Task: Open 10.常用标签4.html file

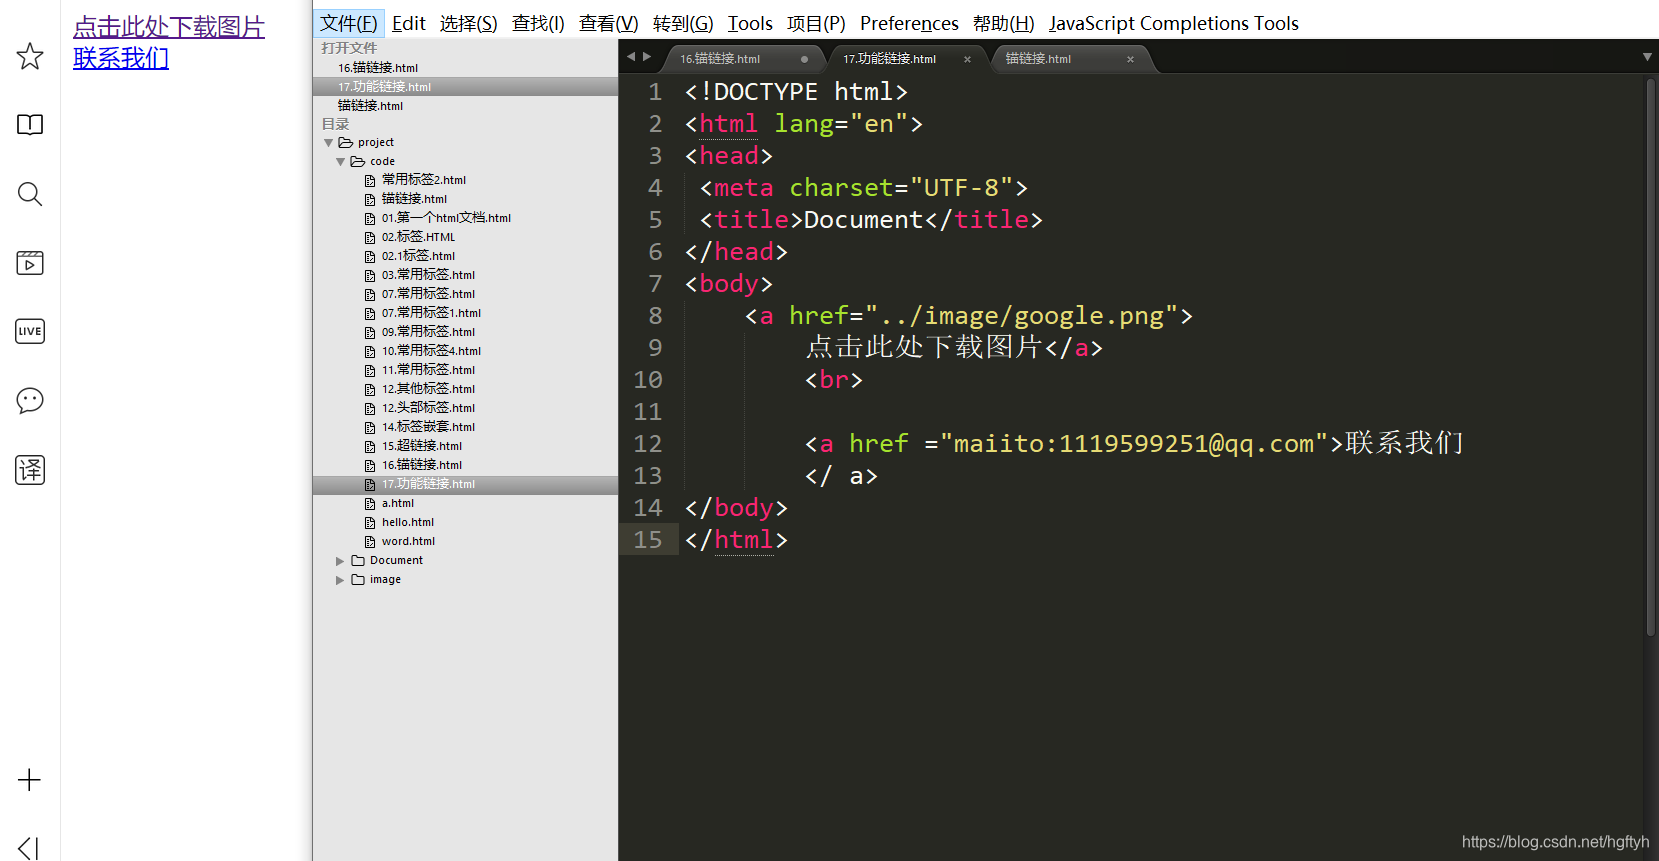Action: pos(431,351)
